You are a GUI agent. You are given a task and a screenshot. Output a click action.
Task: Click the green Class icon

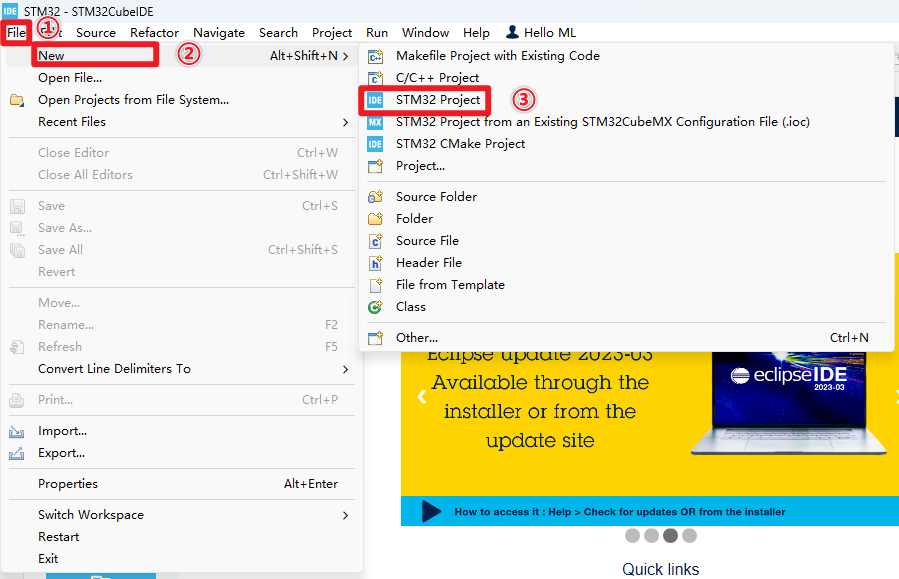pyautogui.click(x=375, y=307)
